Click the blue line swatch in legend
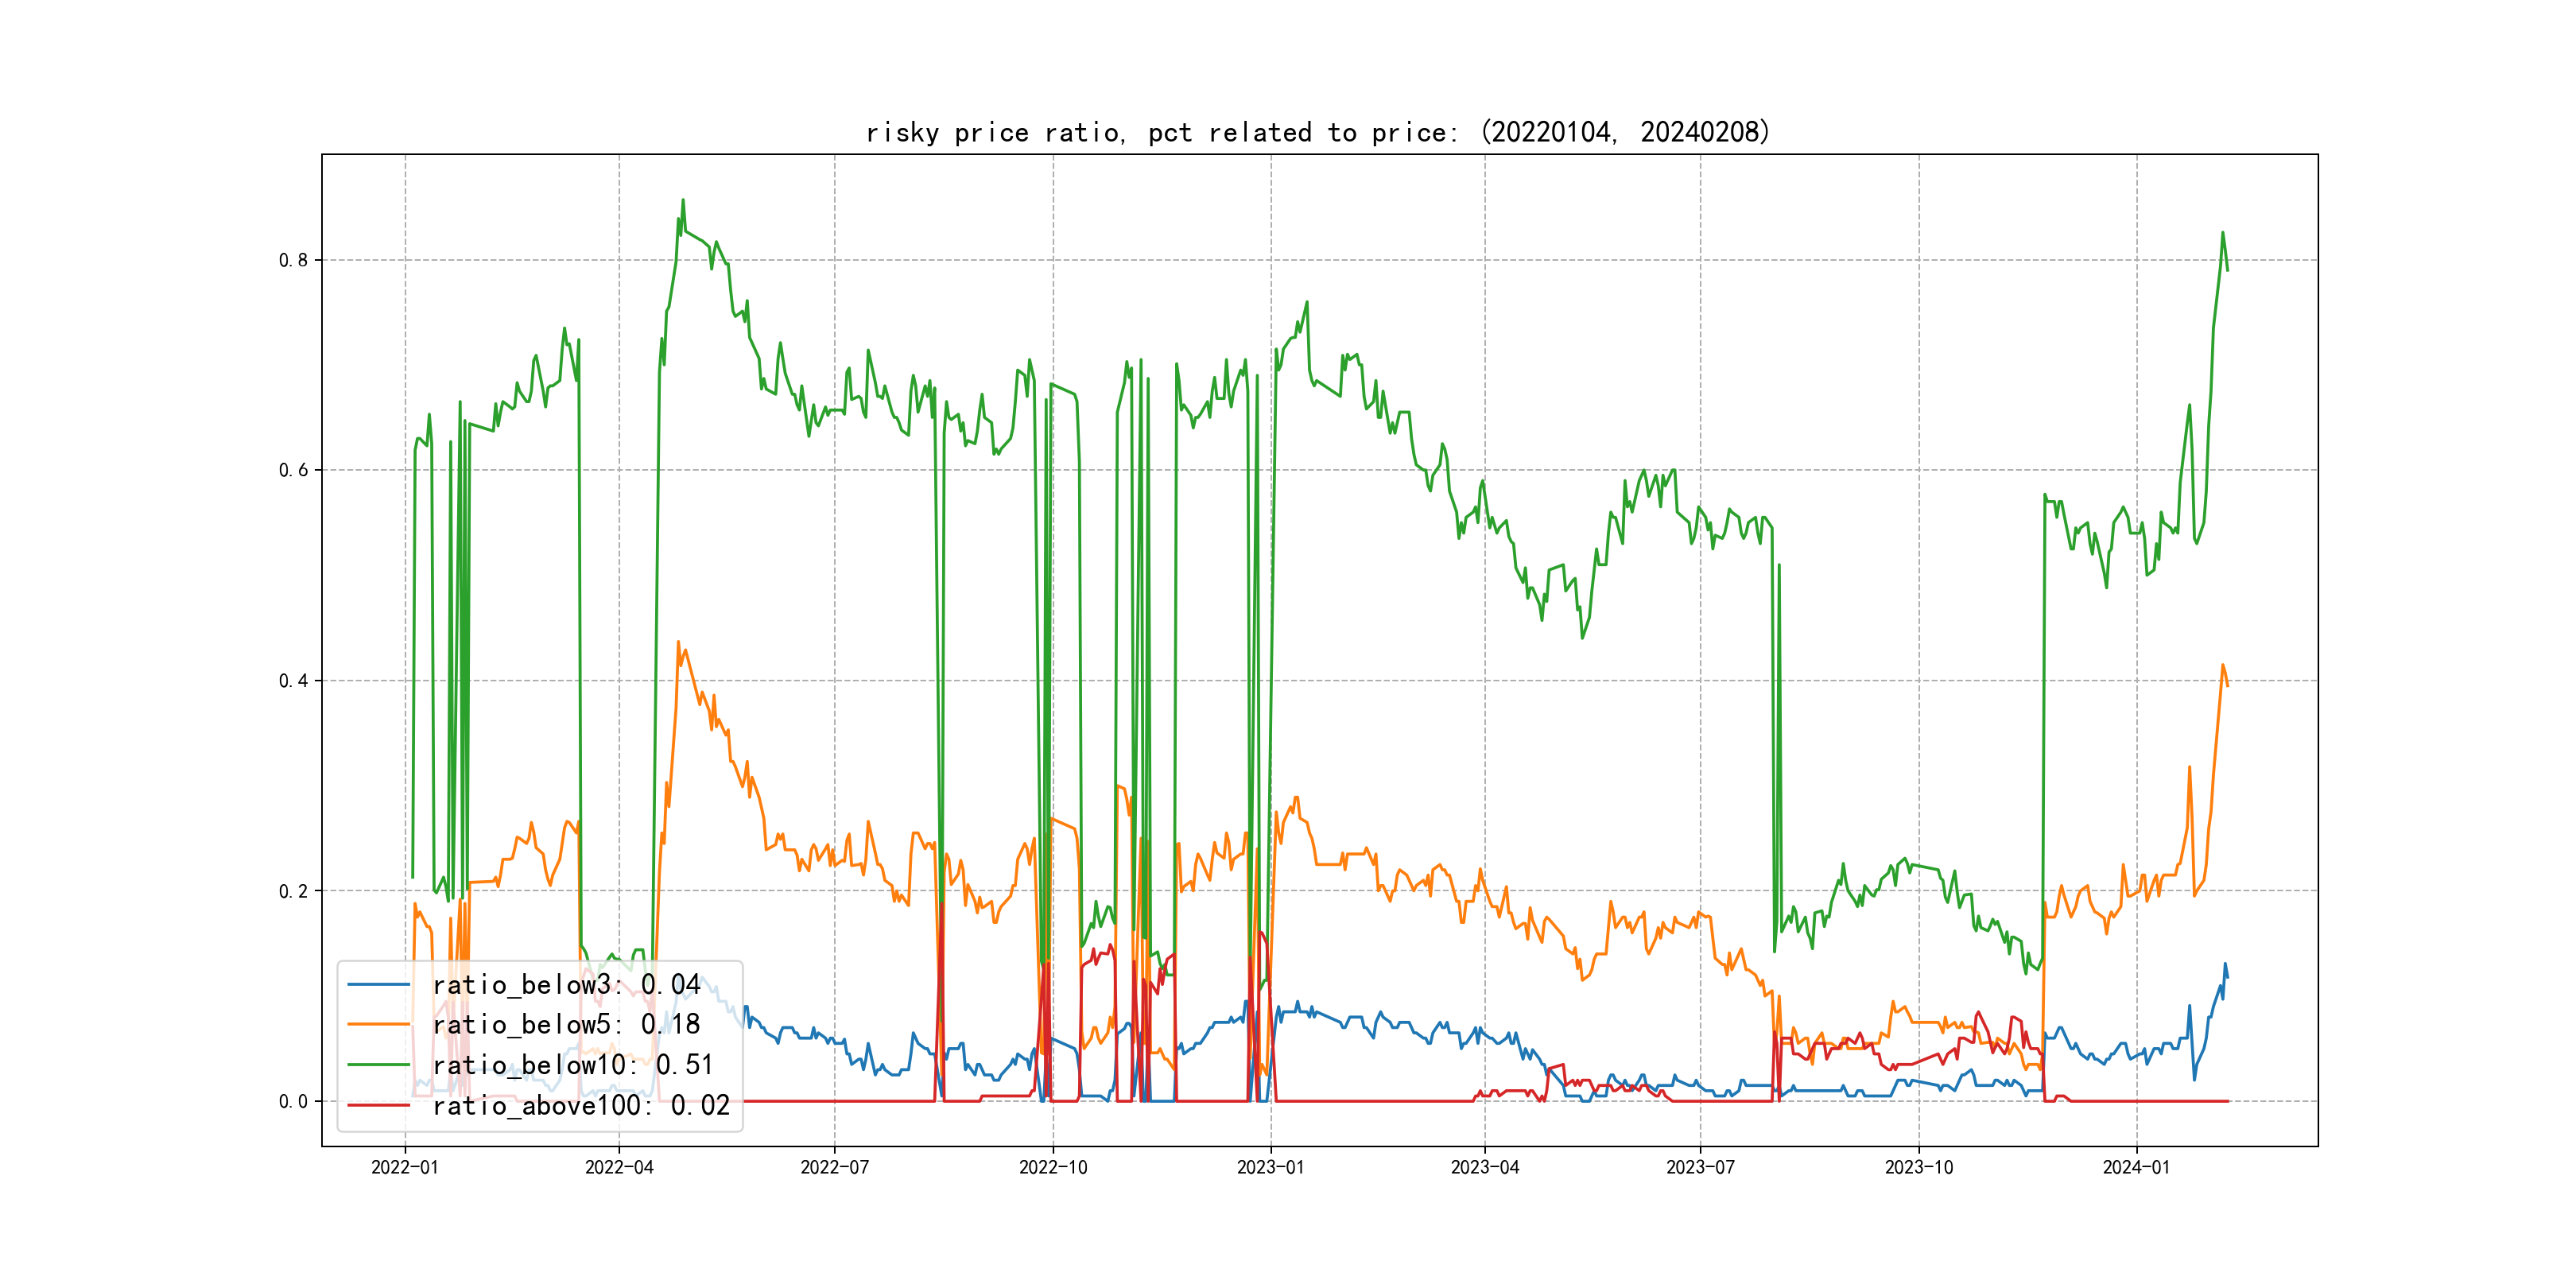Screen dimensions: 2576x1288 (378, 985)
